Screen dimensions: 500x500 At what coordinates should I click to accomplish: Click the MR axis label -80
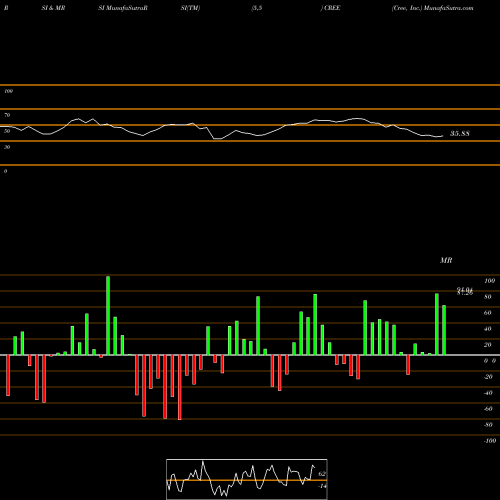coord(488,425)
